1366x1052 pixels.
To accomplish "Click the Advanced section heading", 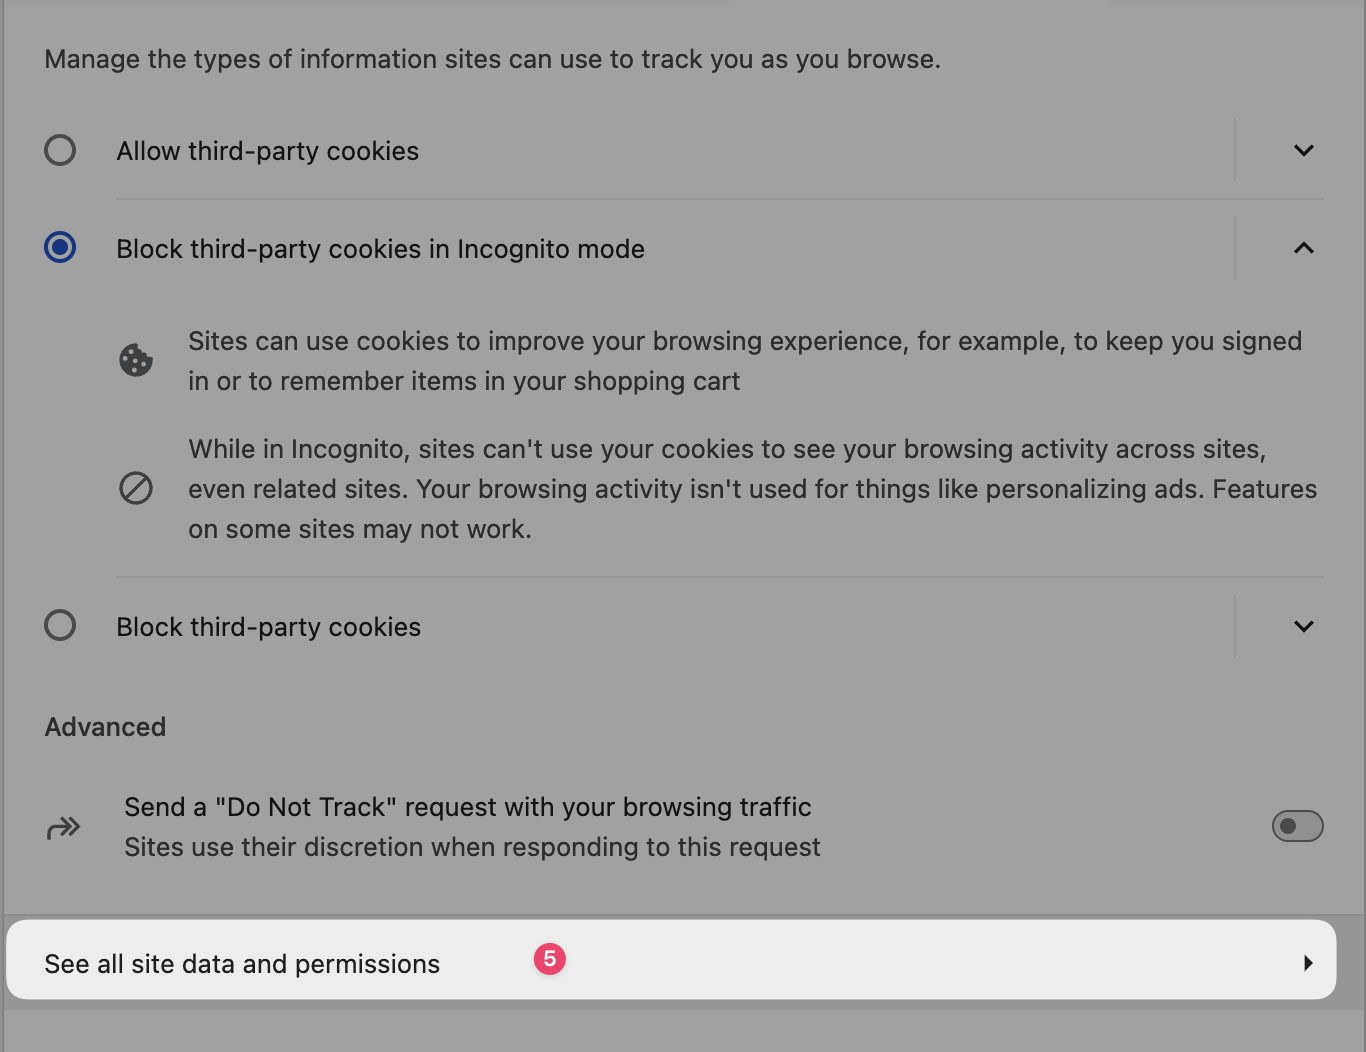I will [105, 727].
